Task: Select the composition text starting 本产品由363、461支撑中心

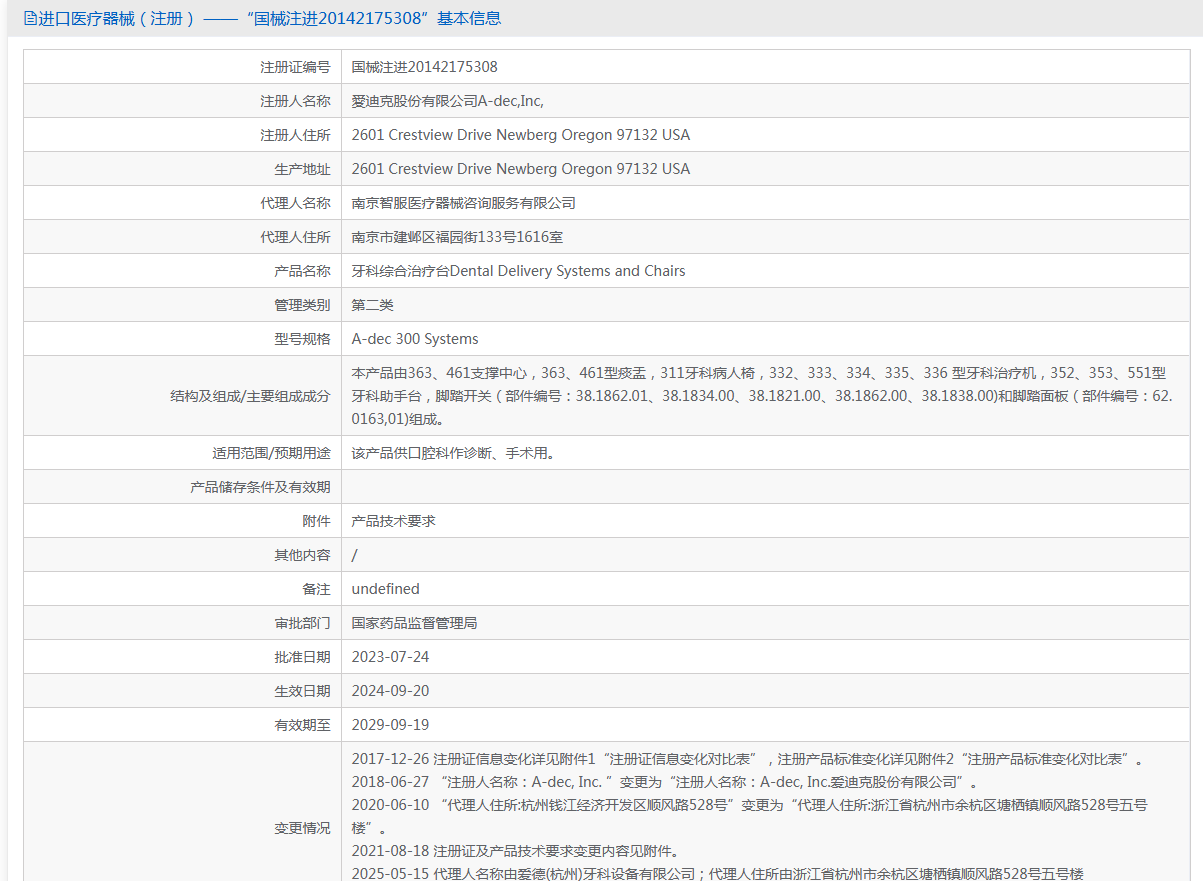Action: click(762, 396)
